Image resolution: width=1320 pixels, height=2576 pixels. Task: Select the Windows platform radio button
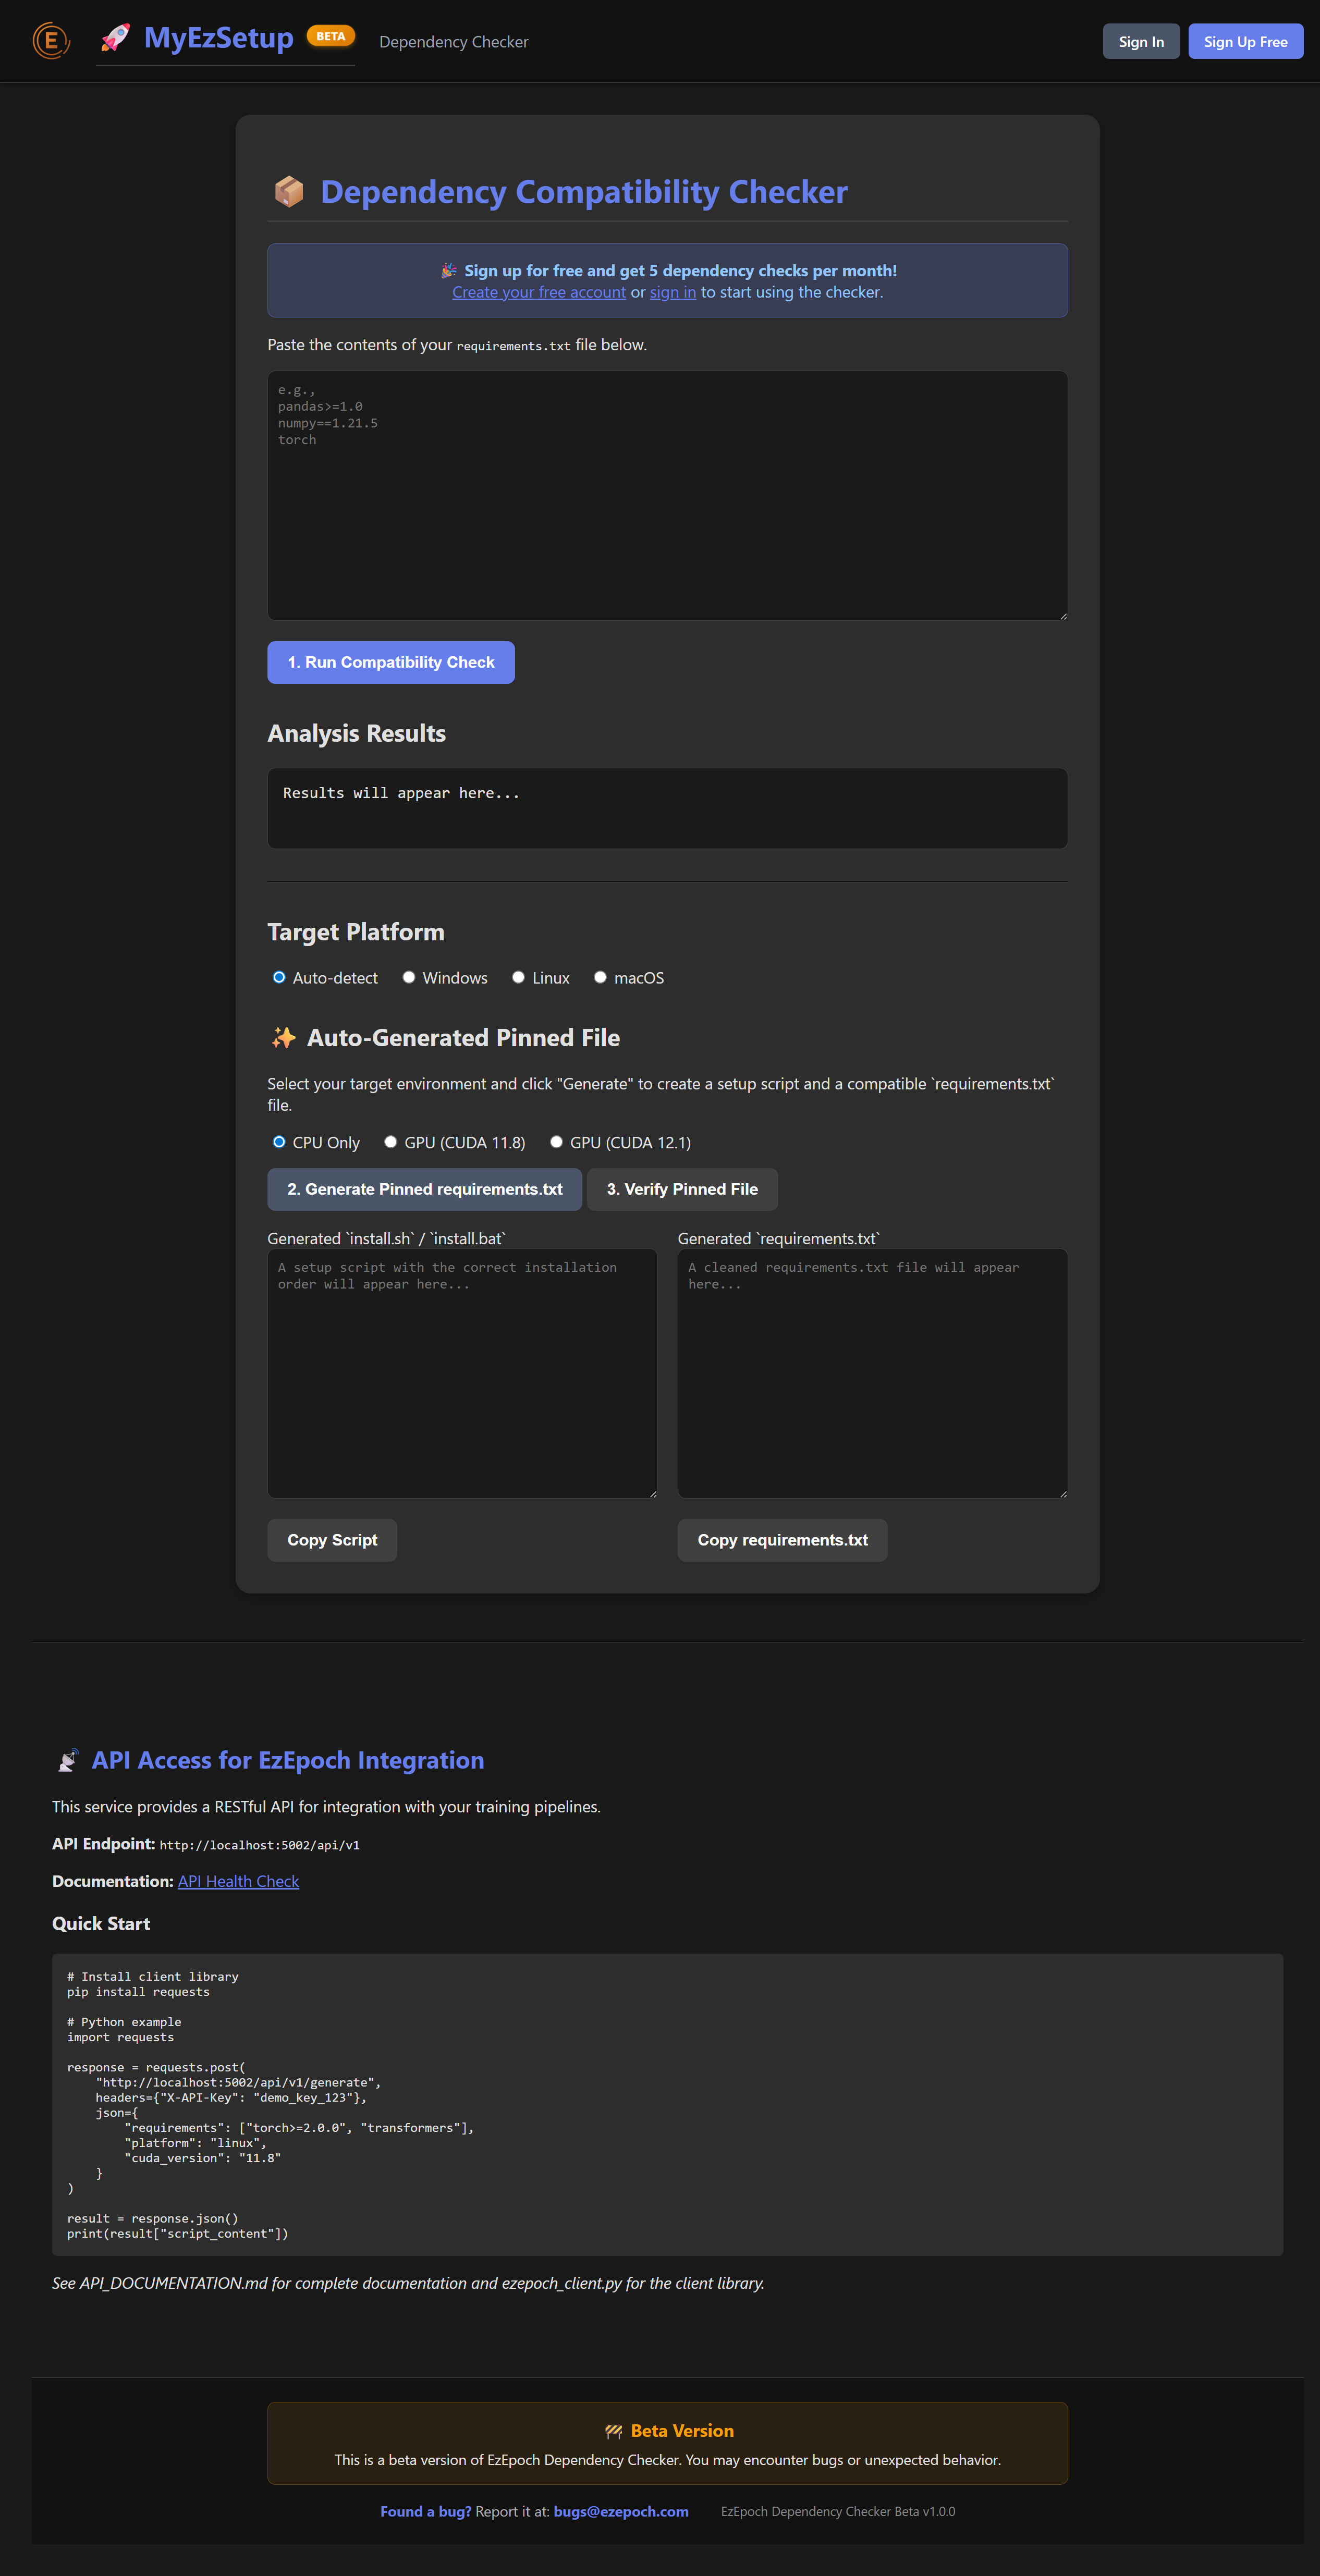(x=409, y=977)
